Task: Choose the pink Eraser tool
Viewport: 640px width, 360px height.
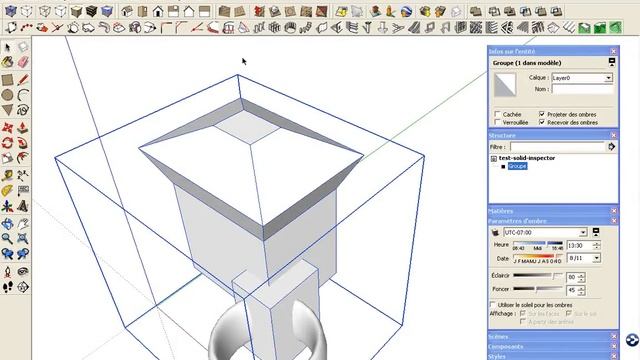Action: pos(23,62)
